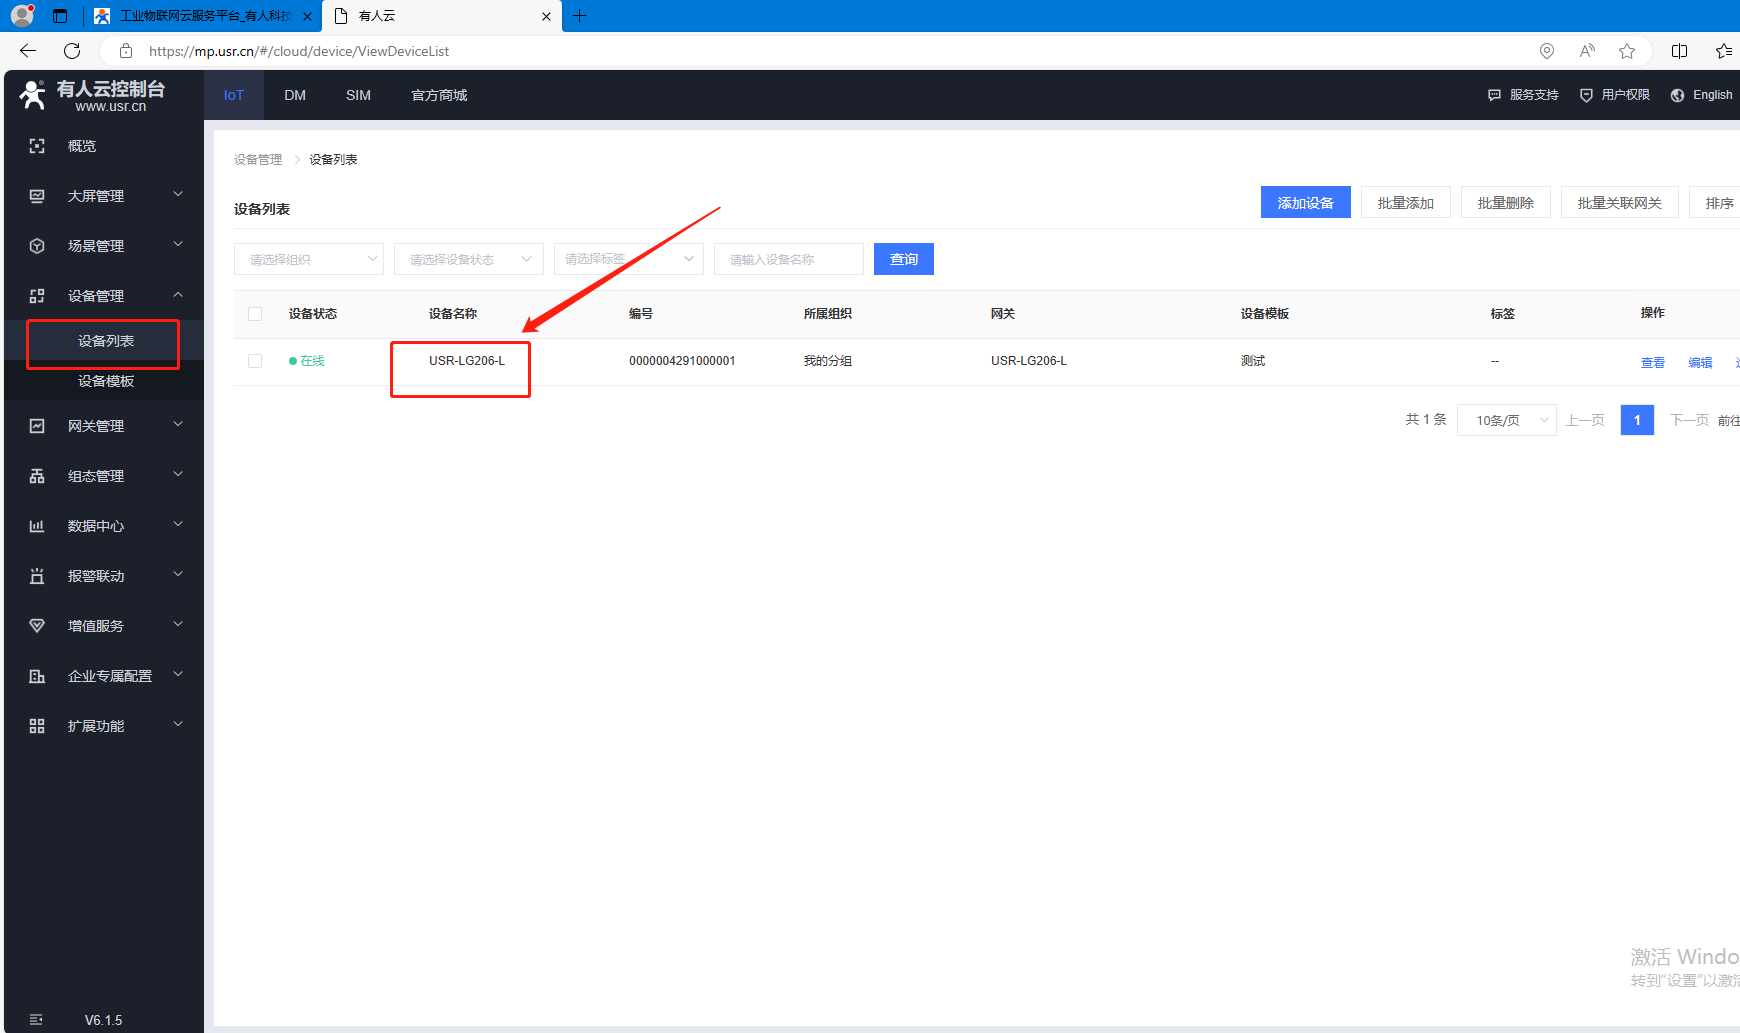
Task: Click the 报警联动 alarm icon
Action: (37, 576)
